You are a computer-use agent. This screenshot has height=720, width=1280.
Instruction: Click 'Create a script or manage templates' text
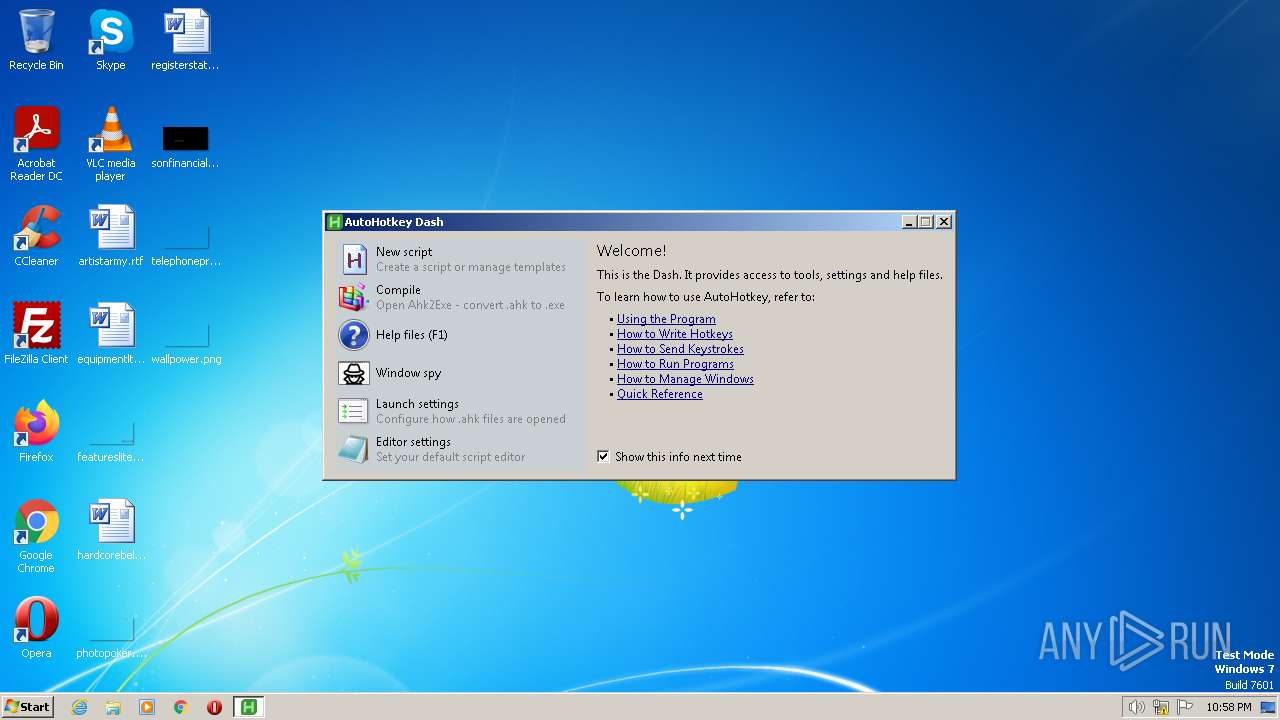pyautogui.click(x=471, y=267)
